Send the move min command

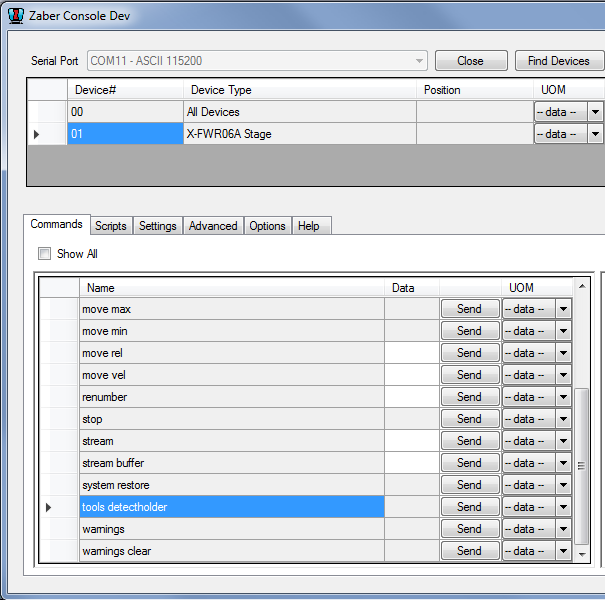tap(470, 331)
